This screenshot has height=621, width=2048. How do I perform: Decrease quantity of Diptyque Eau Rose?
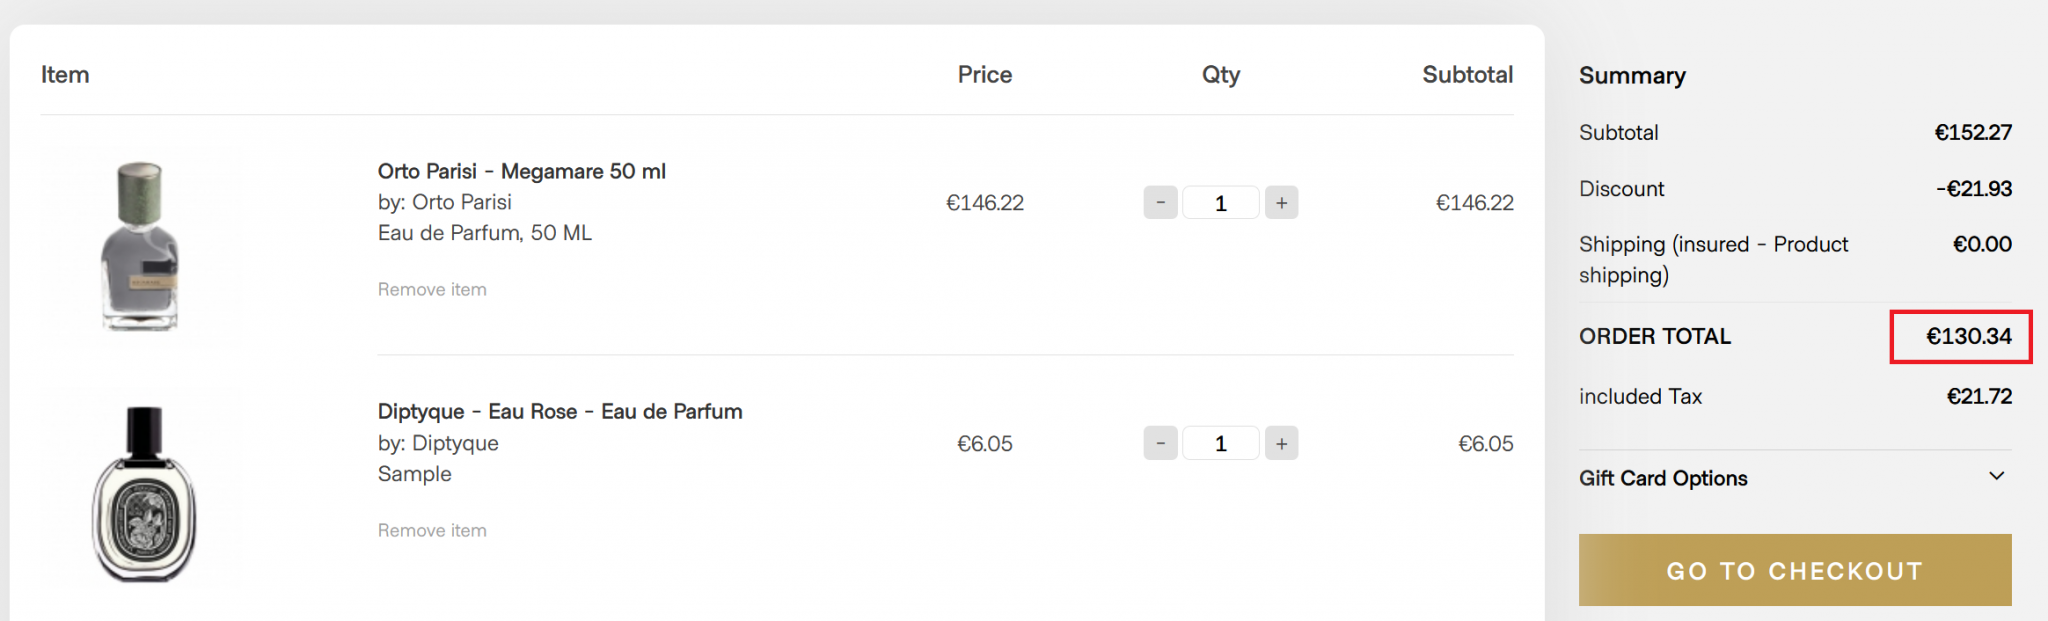pos(1160,443)
